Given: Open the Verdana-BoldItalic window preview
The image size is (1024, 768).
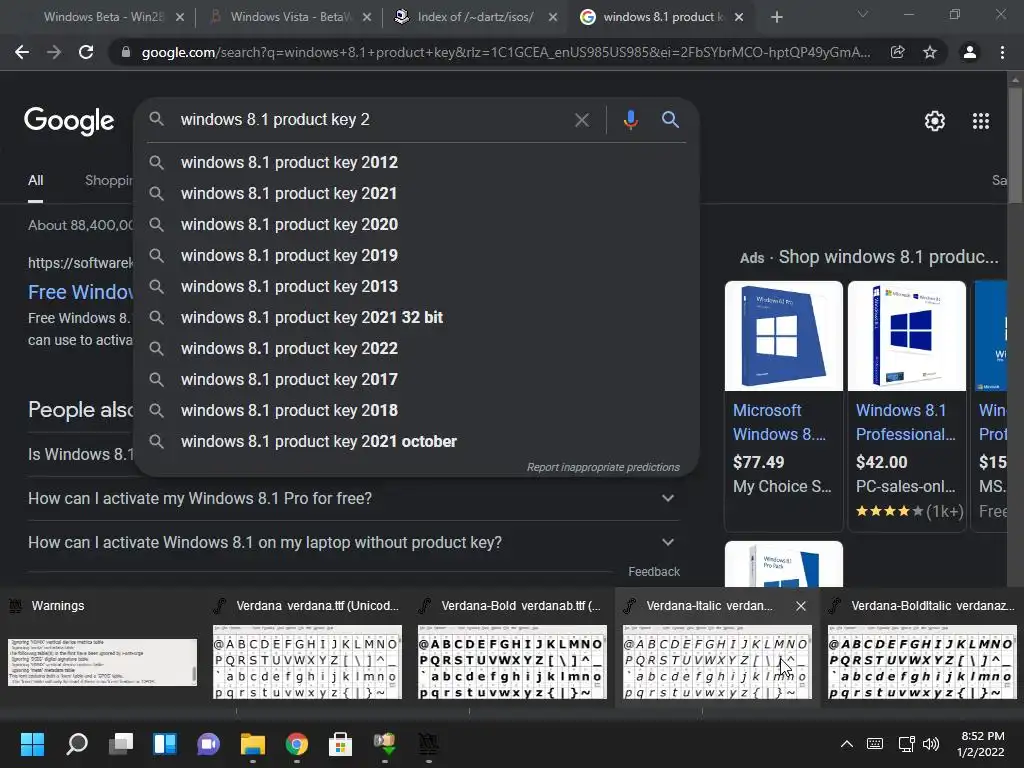Looking at the screenshot, I should tap(922, 647).
